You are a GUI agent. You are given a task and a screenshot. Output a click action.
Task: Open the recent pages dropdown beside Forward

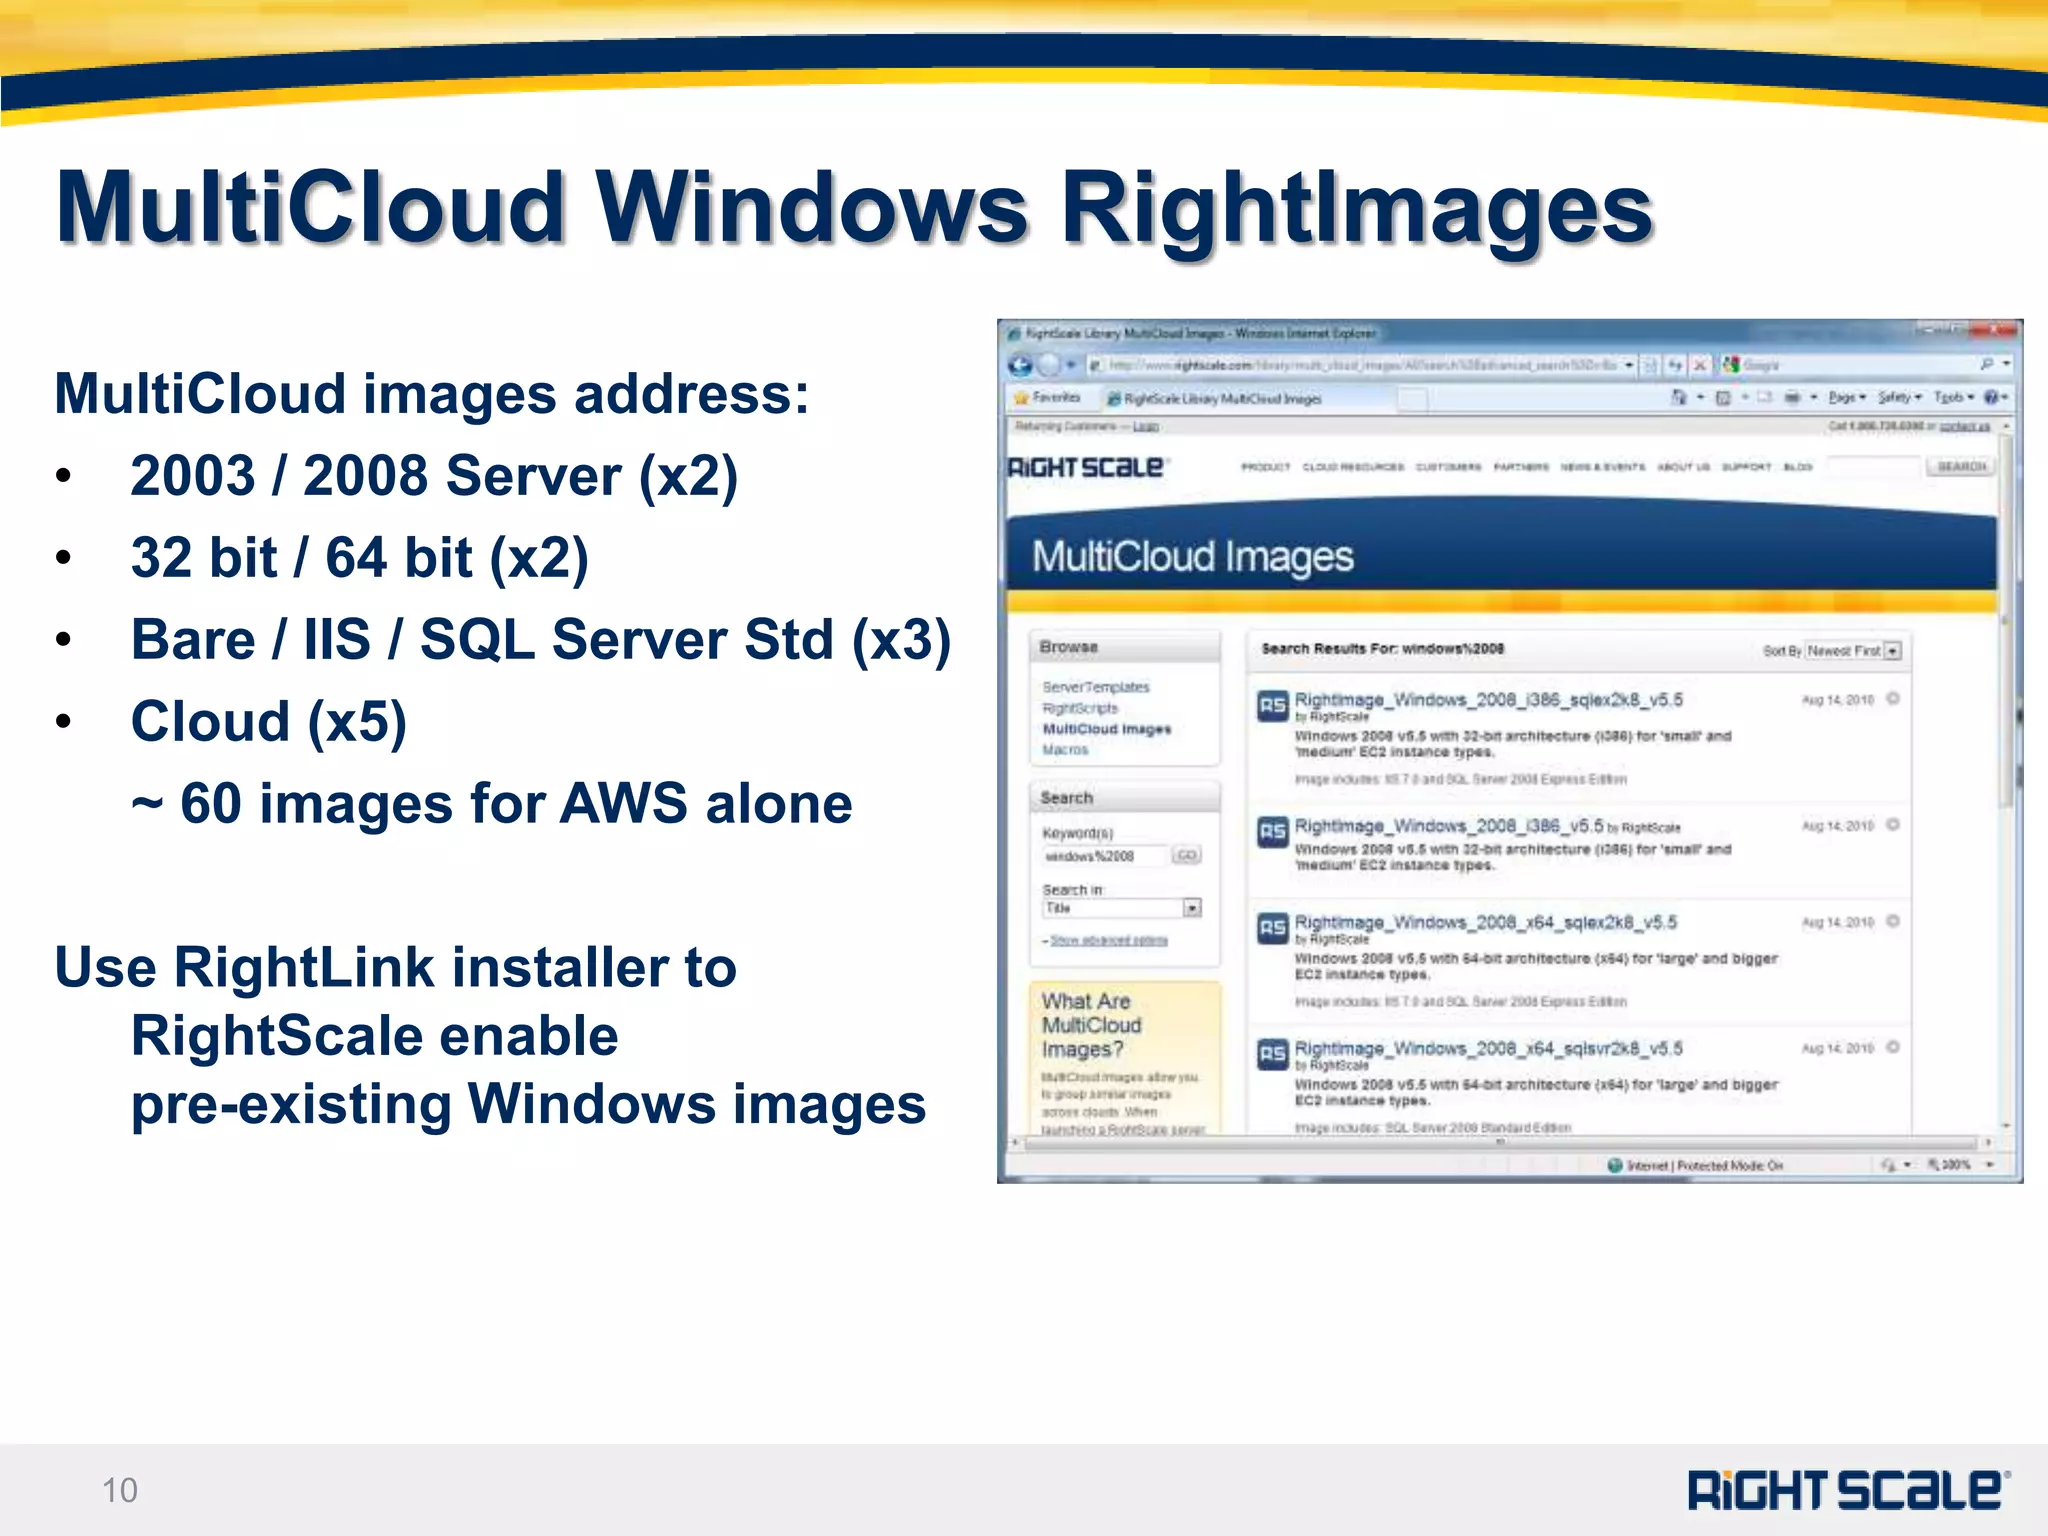(1070, 365)
